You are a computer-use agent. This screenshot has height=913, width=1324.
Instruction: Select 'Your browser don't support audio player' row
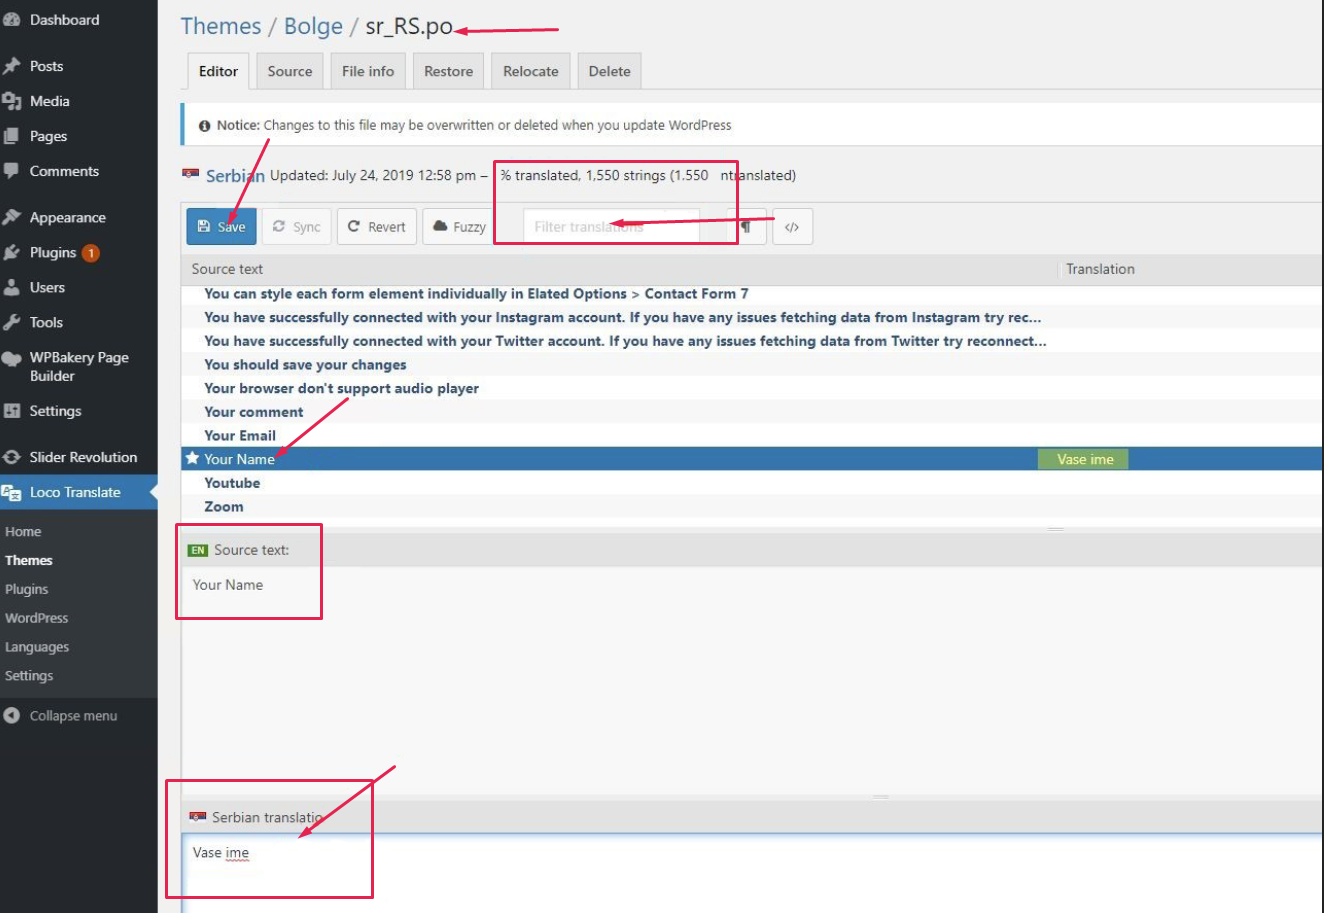click(752, 388)
